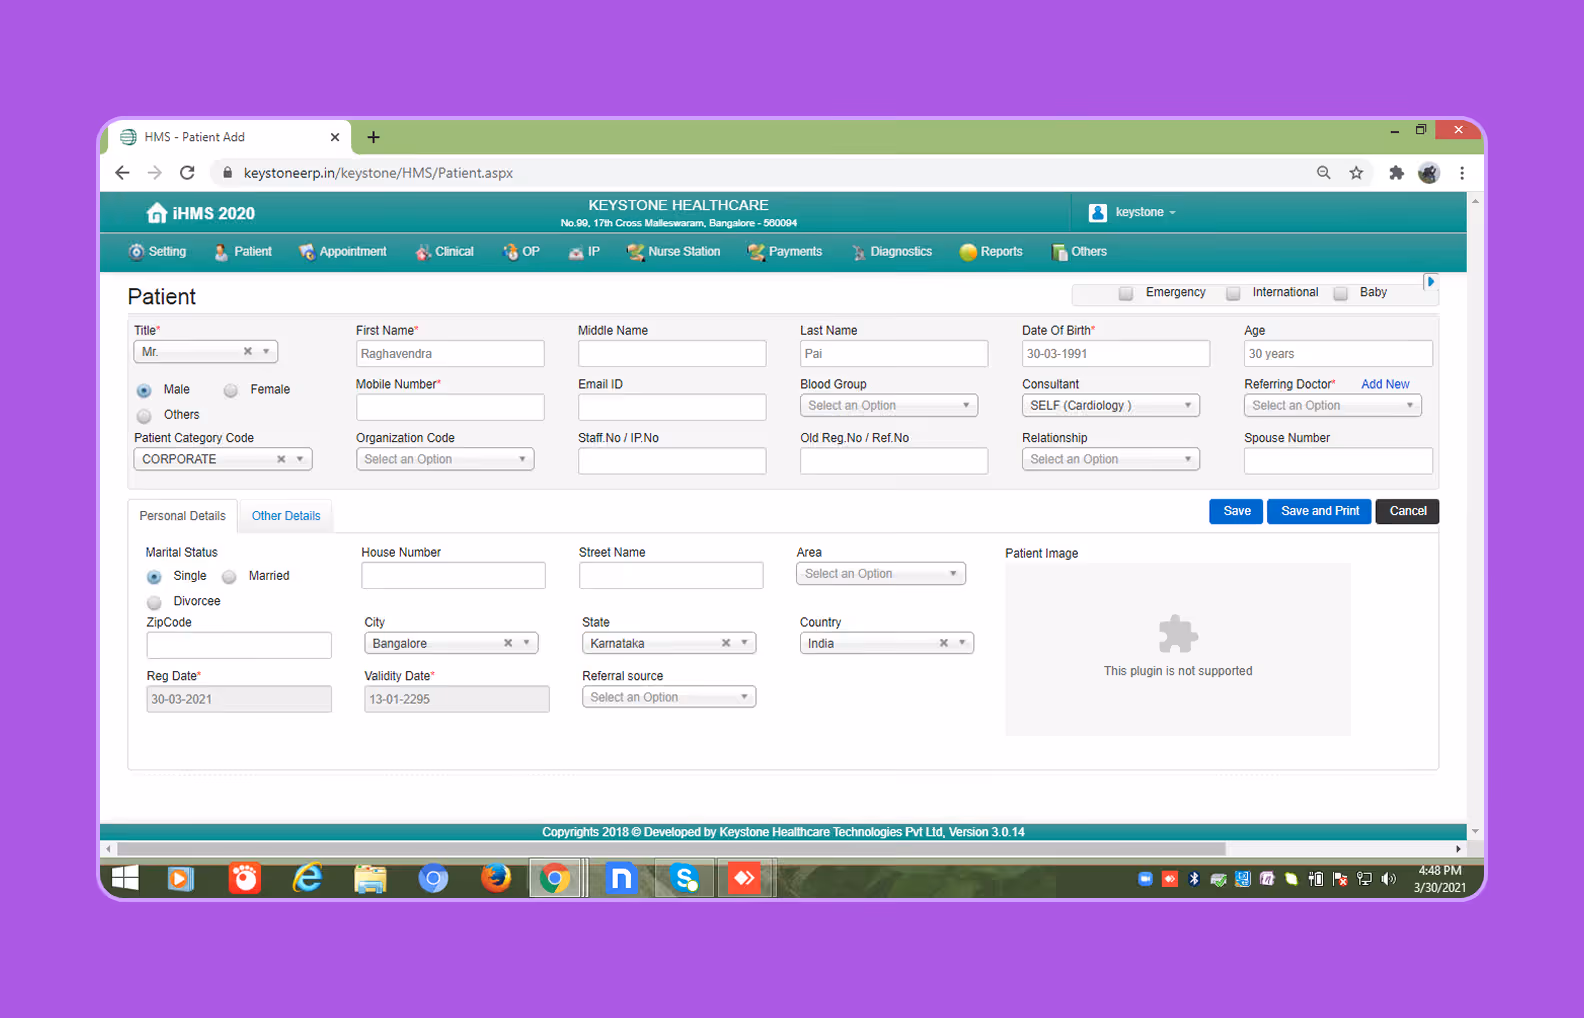This screenshot has width=1584, height=1018.
Task: Expand the Title dropdown arrow
Action: click(266, 351)
